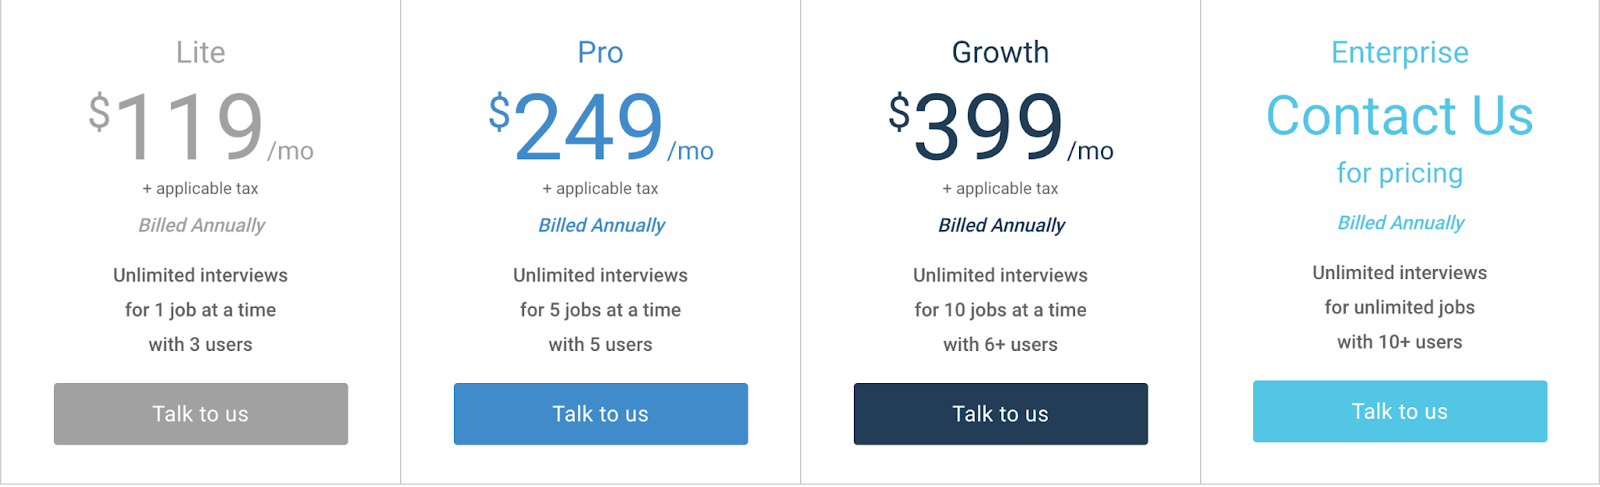Select the Growth plan heading
The height and width of the screenshot is (487, 1600).
1001,52
